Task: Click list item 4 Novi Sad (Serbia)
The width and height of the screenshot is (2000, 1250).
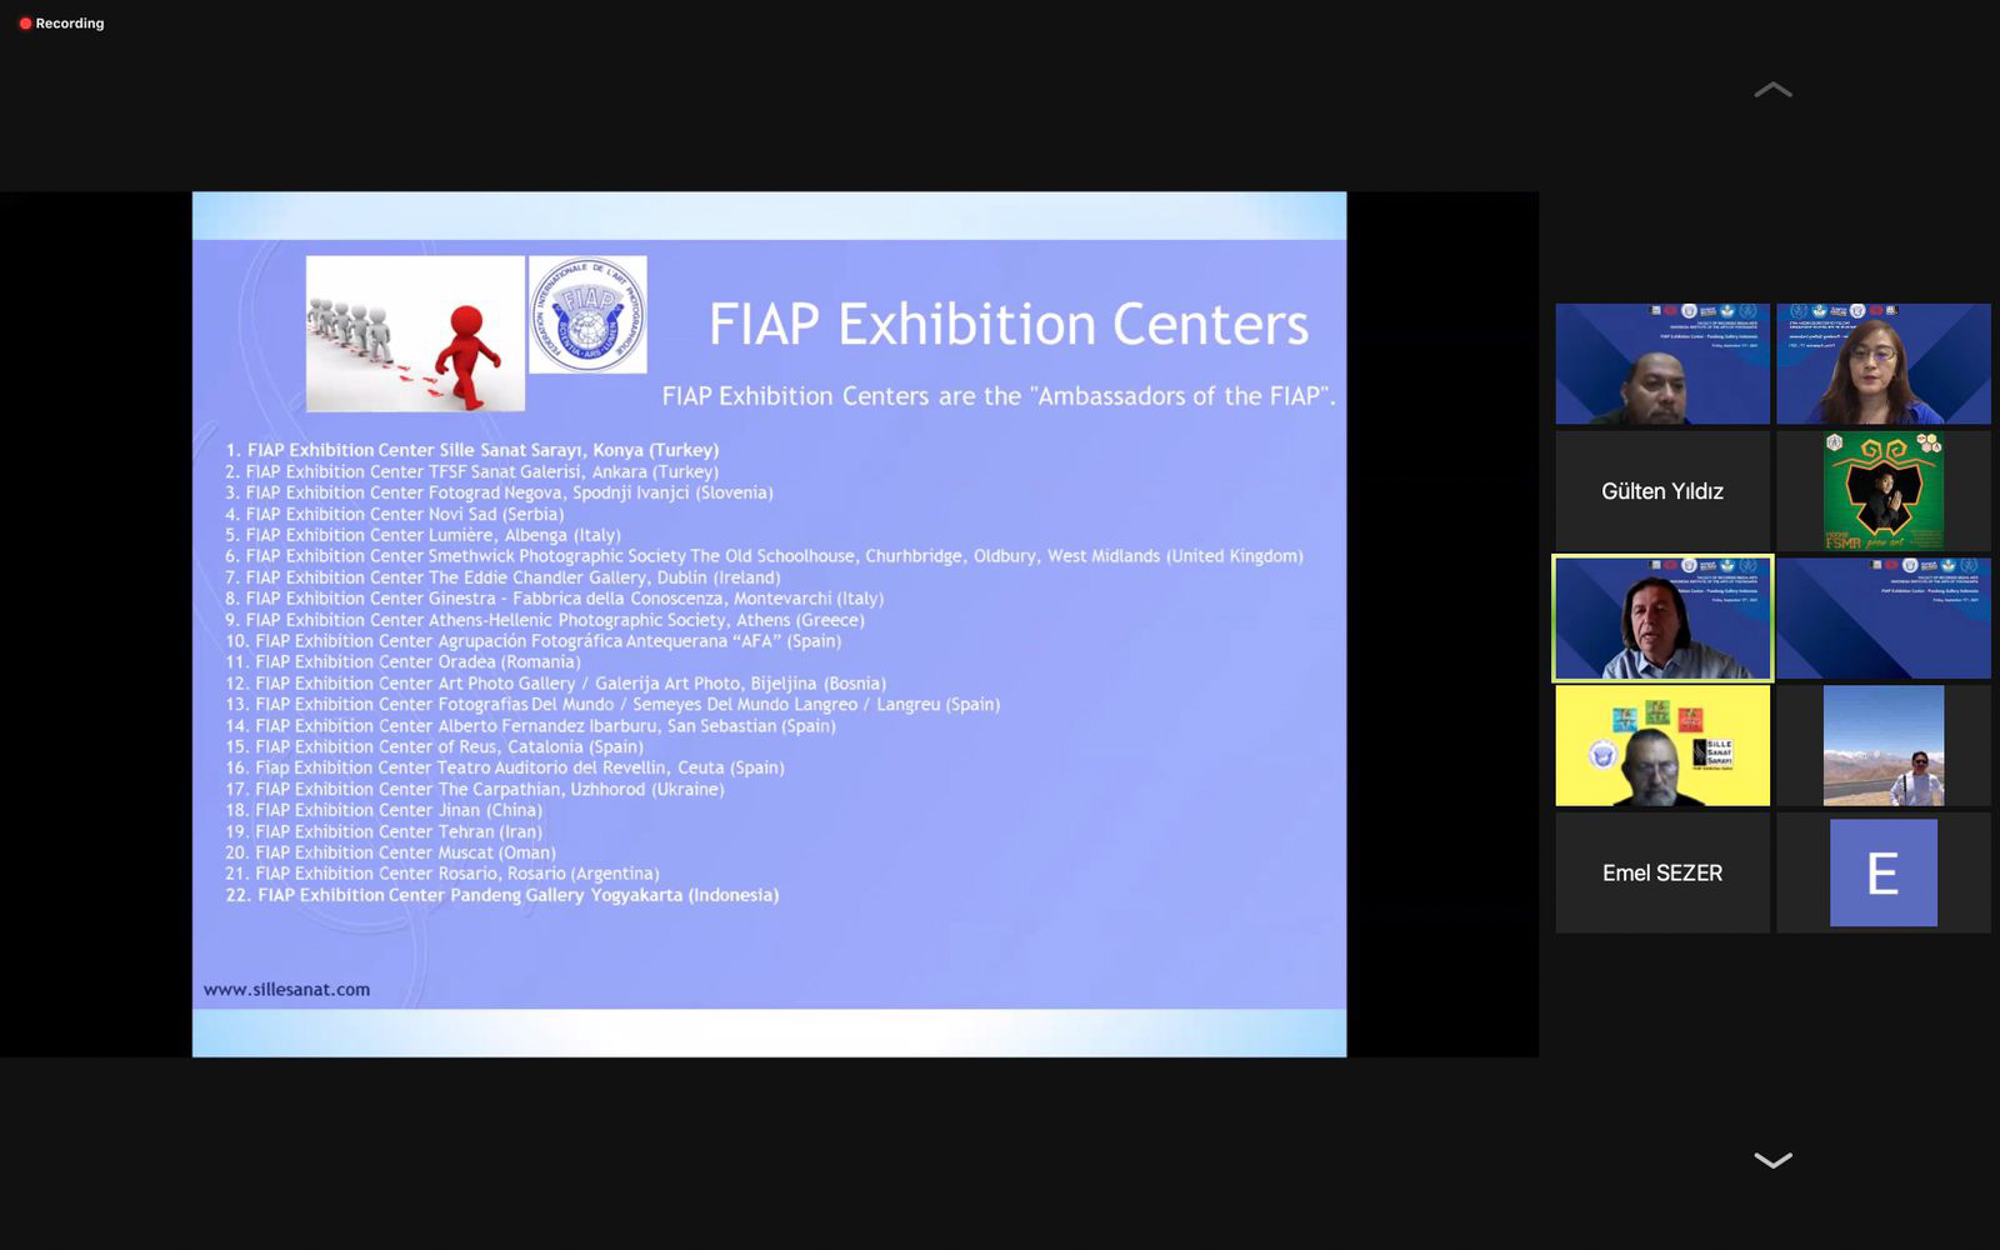Action: point(394,514)
